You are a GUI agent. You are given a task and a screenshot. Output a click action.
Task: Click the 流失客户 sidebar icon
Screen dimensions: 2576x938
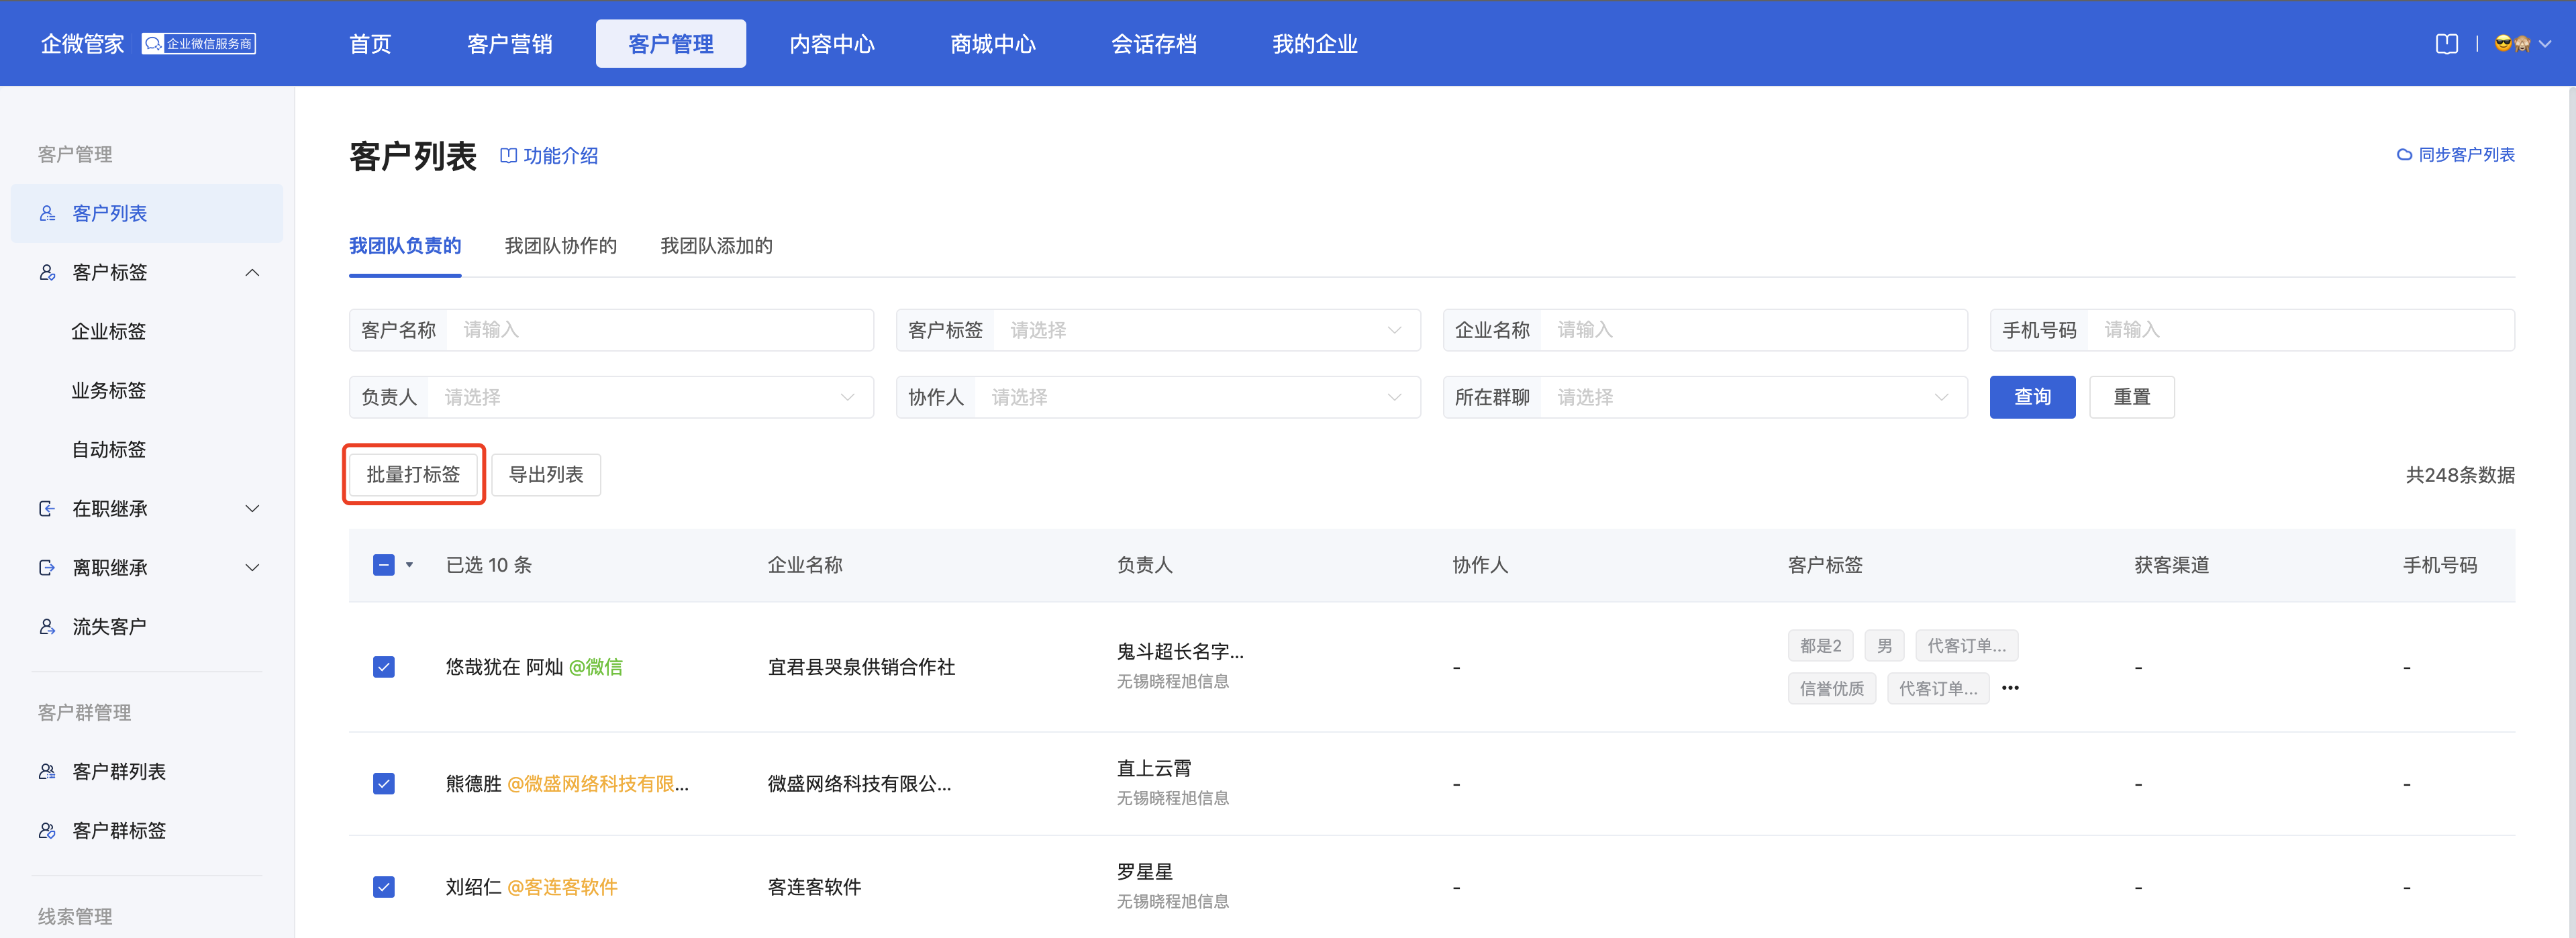(47, 626)
